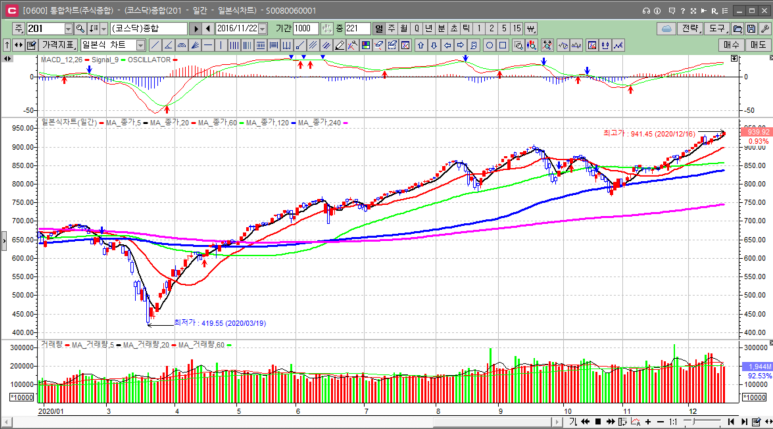773x429 pixels.
Task: Open the stock code 201 dropdown
Action: point(69,29)
